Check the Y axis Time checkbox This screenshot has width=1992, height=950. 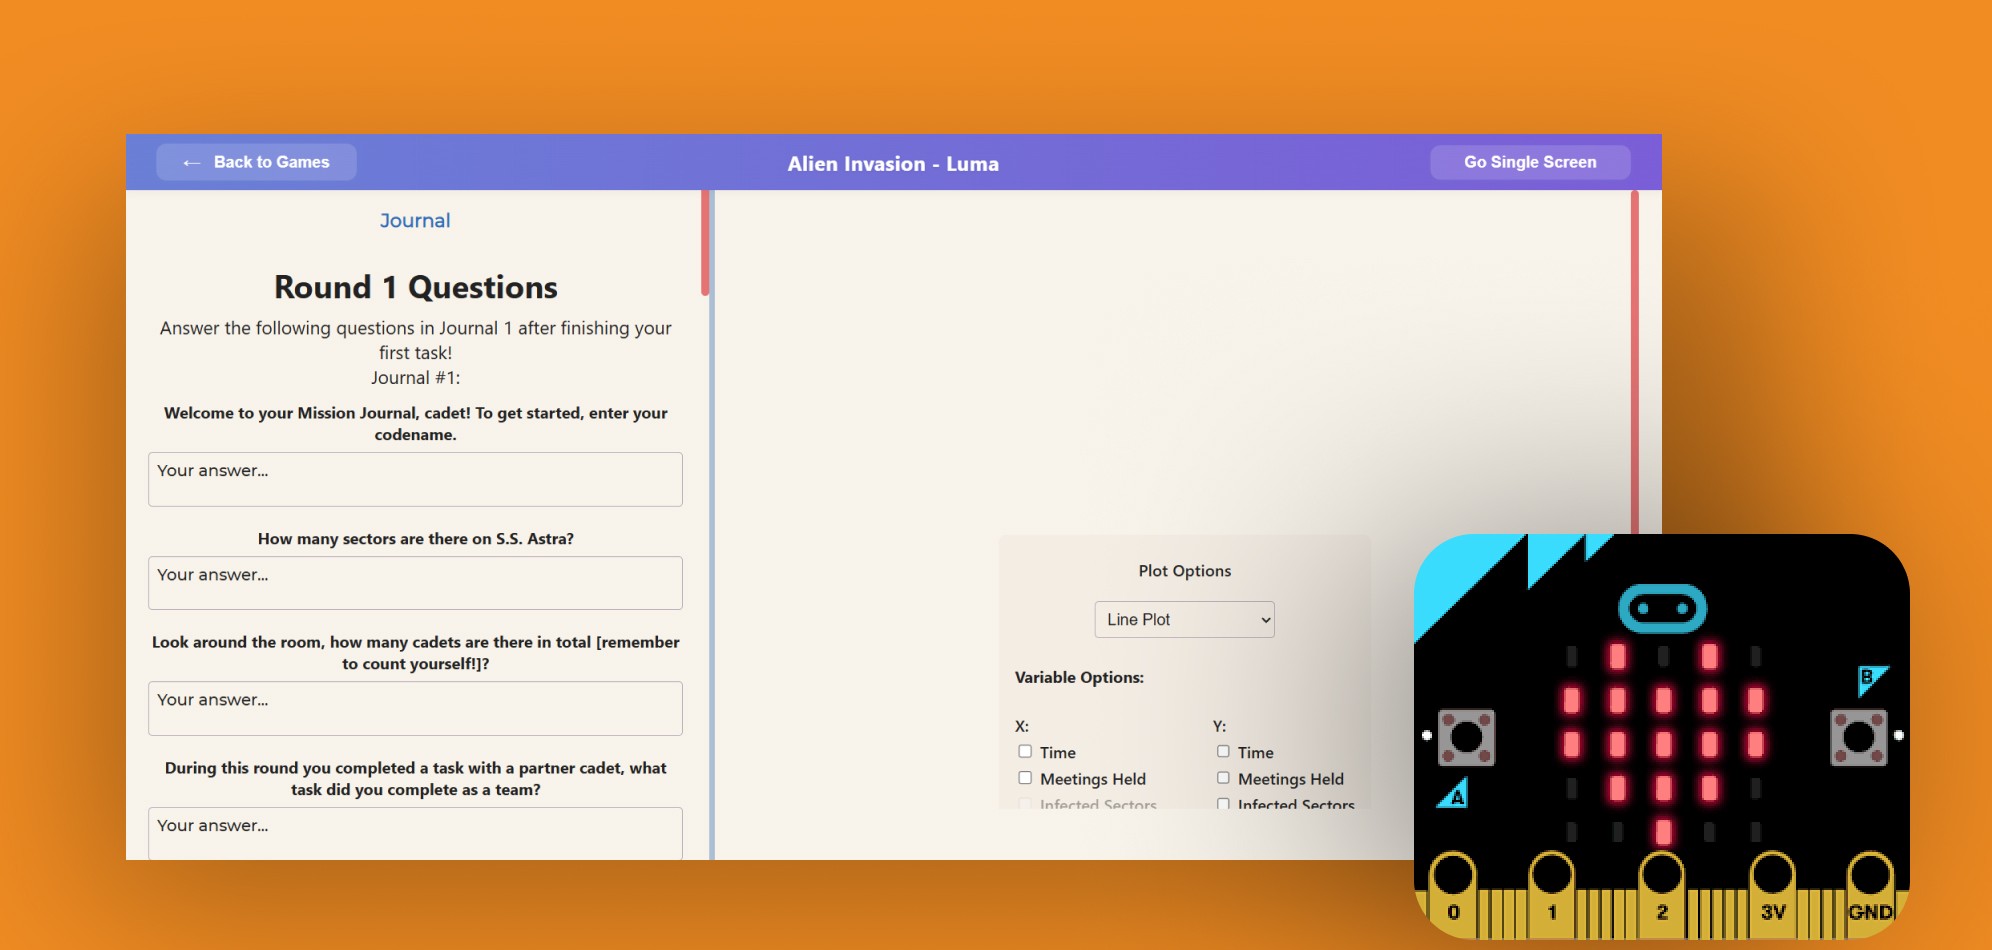(x=1223, y=751)
